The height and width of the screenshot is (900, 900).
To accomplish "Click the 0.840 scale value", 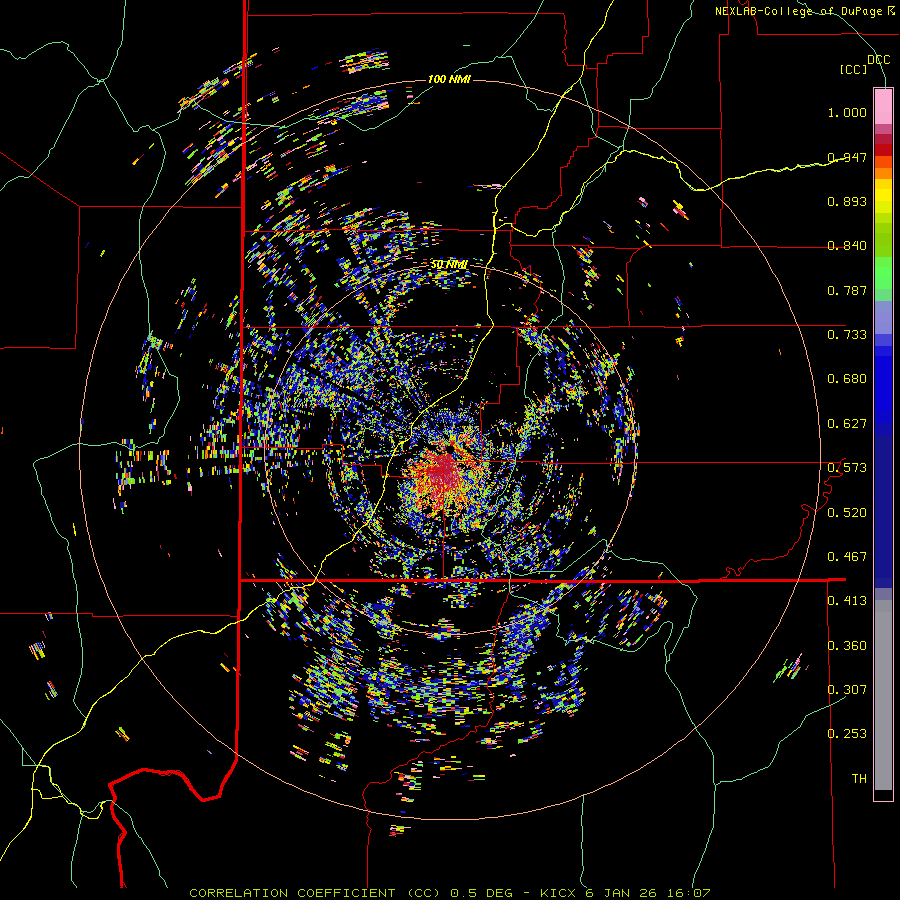I will tap(847, 246).
